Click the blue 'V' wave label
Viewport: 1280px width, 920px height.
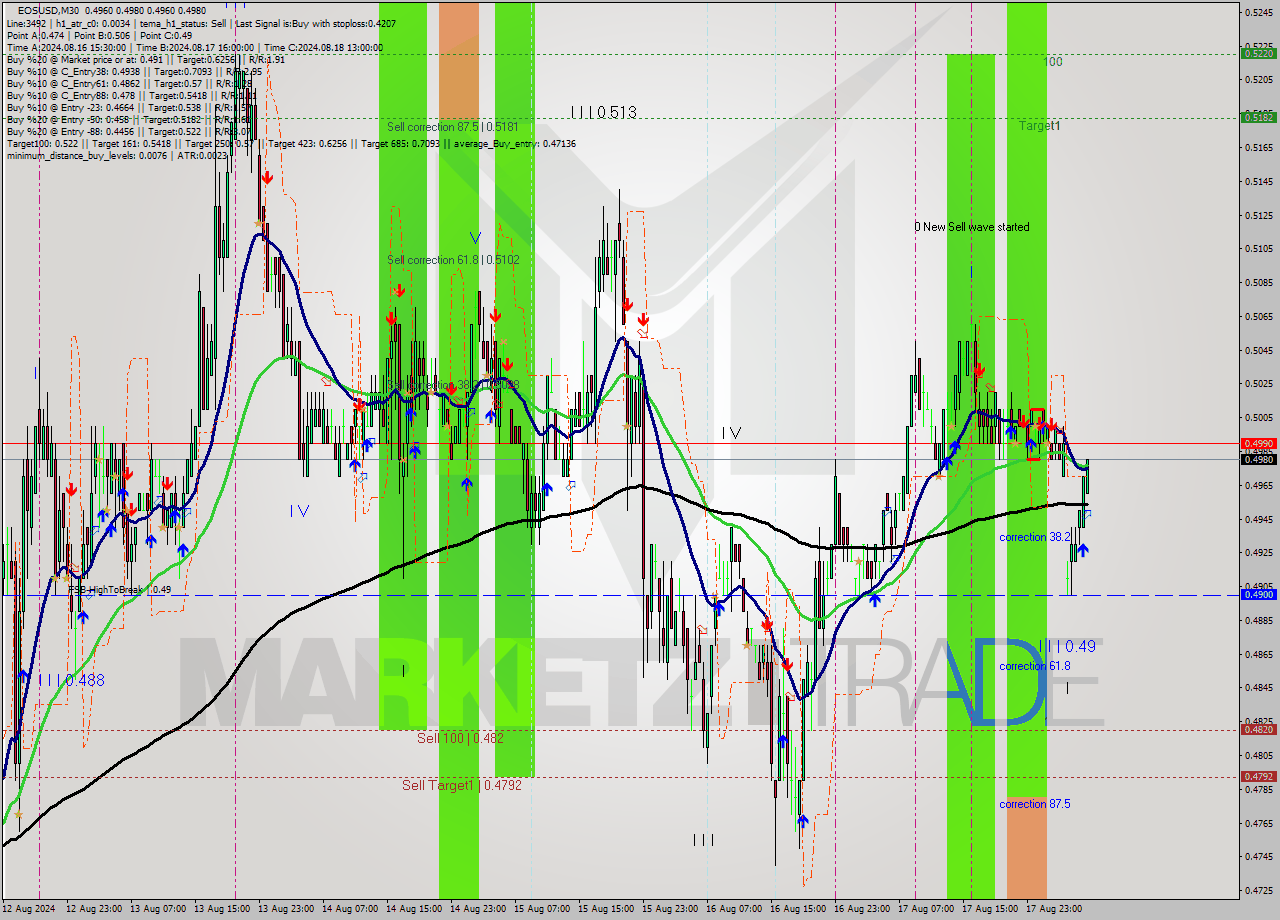(475, 238)
